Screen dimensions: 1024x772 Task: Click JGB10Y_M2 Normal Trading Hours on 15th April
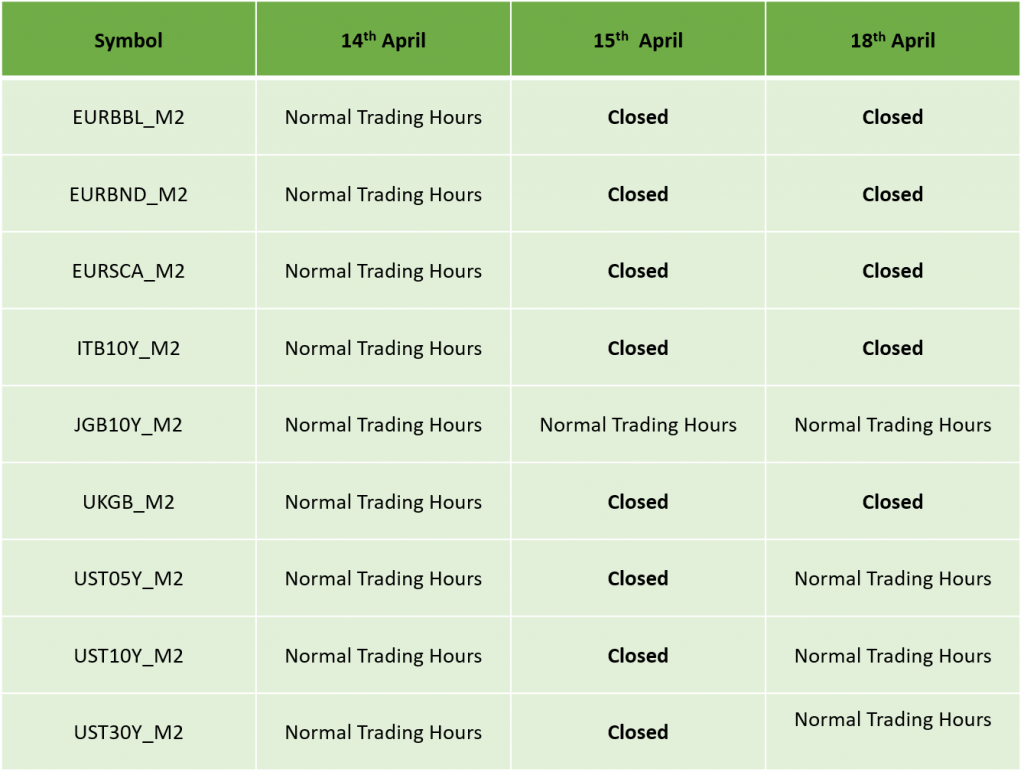click(638, 425)
